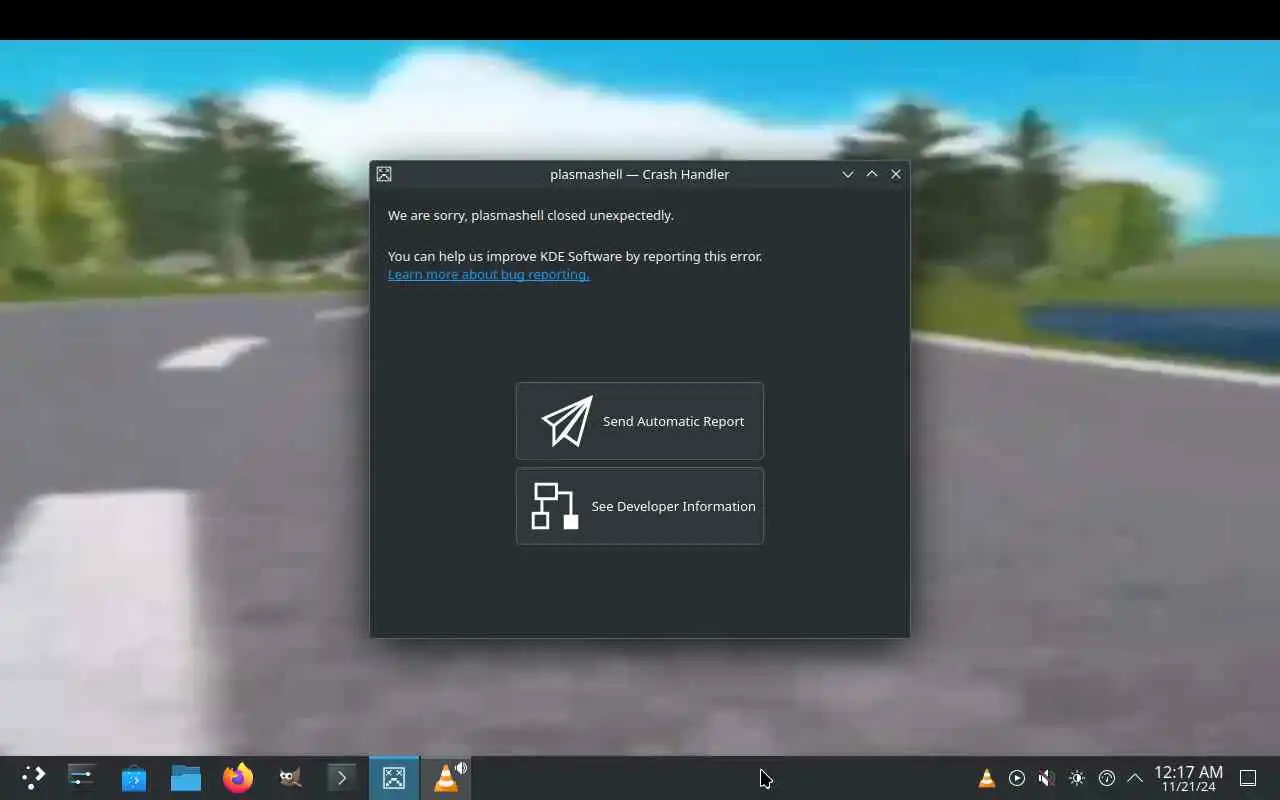Click the paper plane report icon

coord(567,421)
